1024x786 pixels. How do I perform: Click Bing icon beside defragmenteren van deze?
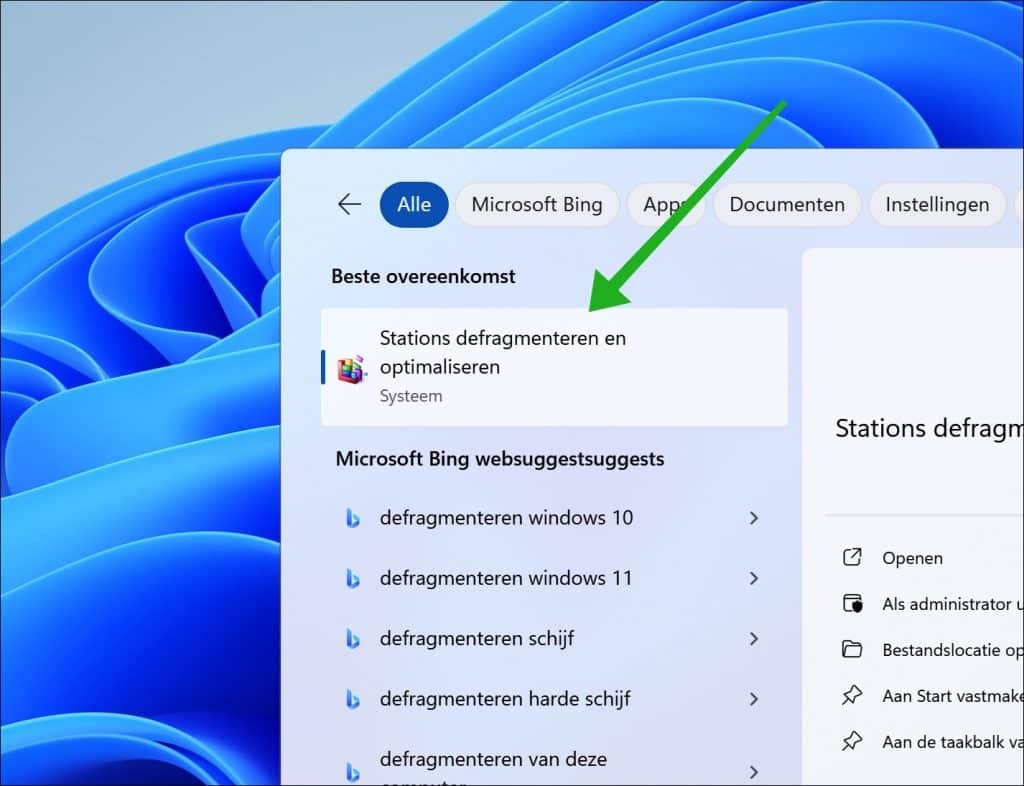352,772
